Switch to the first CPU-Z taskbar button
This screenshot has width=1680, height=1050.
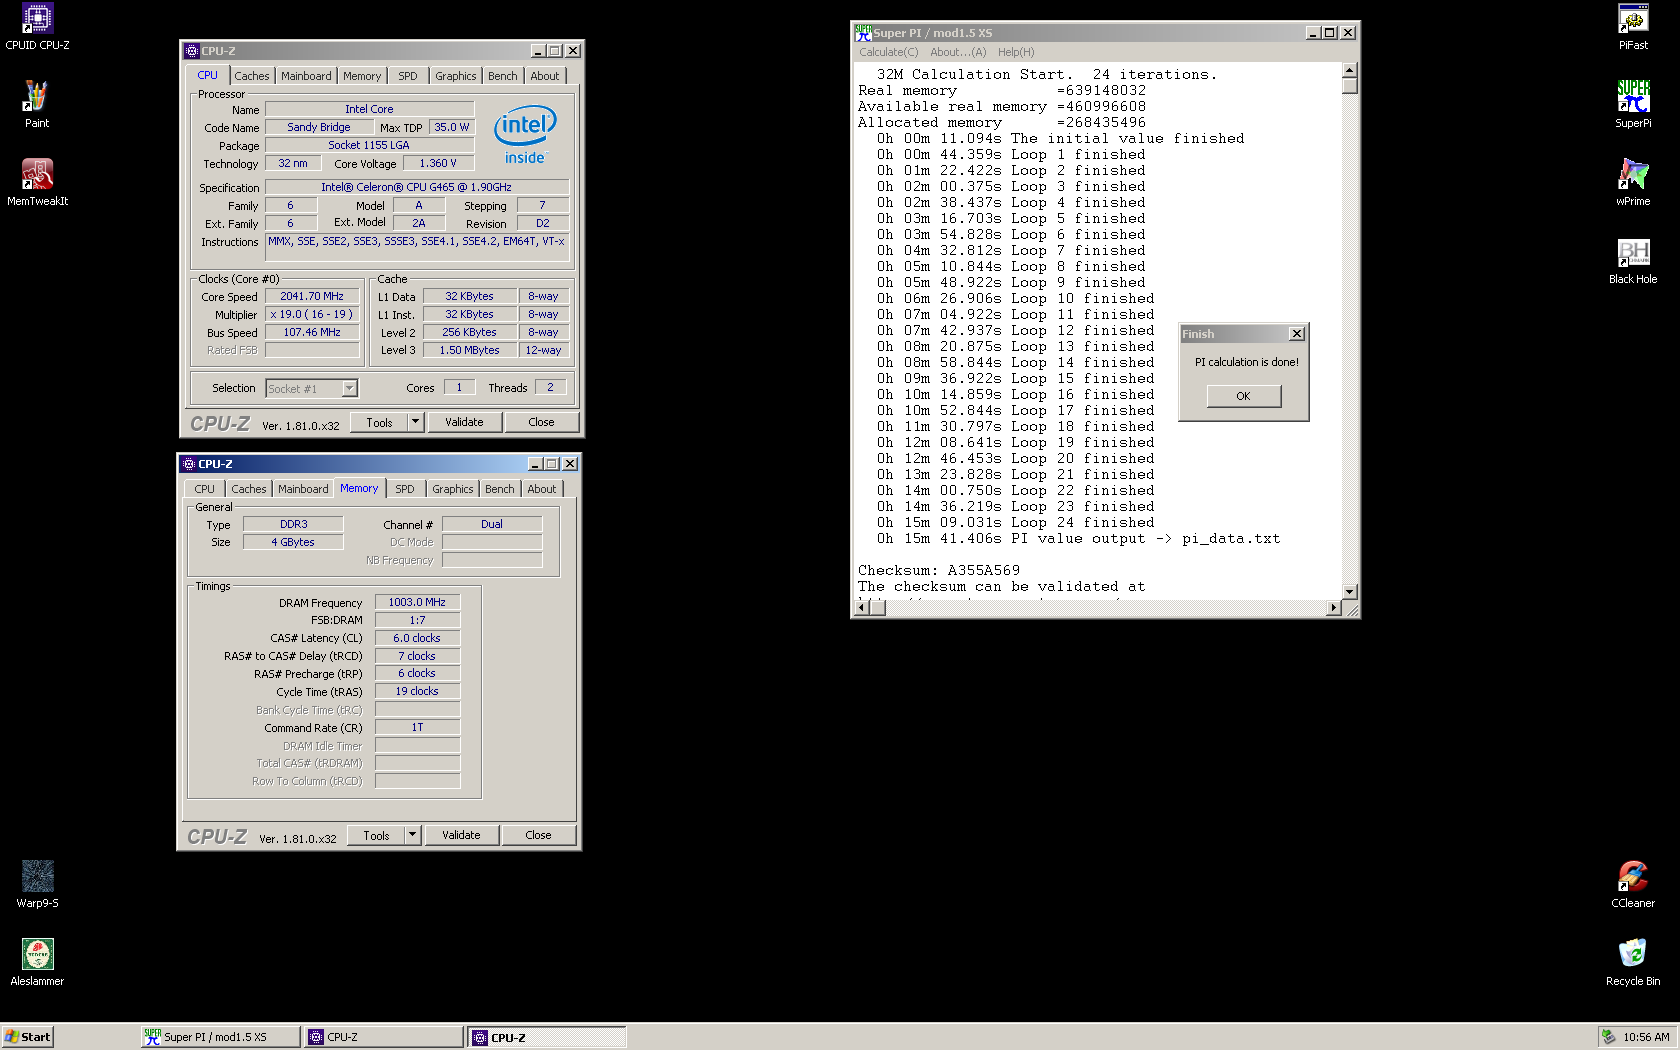coord(384,1037)
